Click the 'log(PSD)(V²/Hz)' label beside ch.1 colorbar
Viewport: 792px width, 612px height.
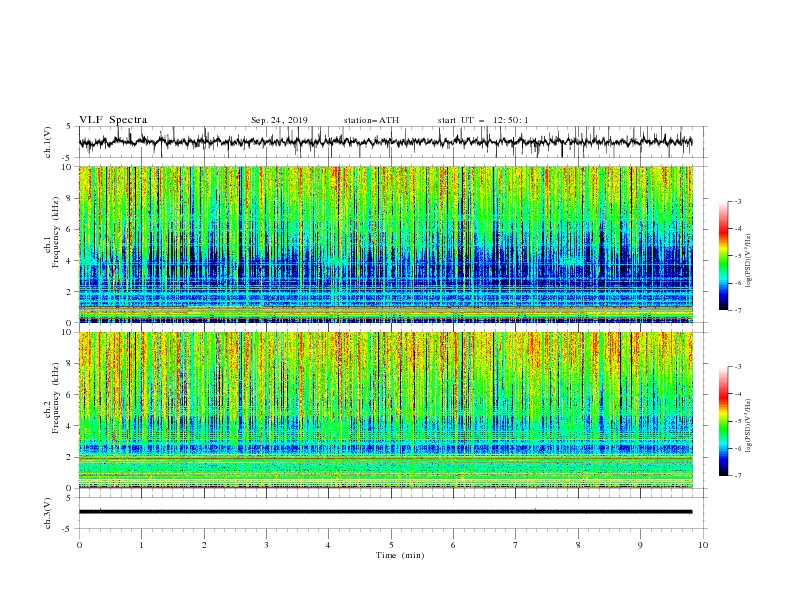pyautogui.click(x=748, y=261)
